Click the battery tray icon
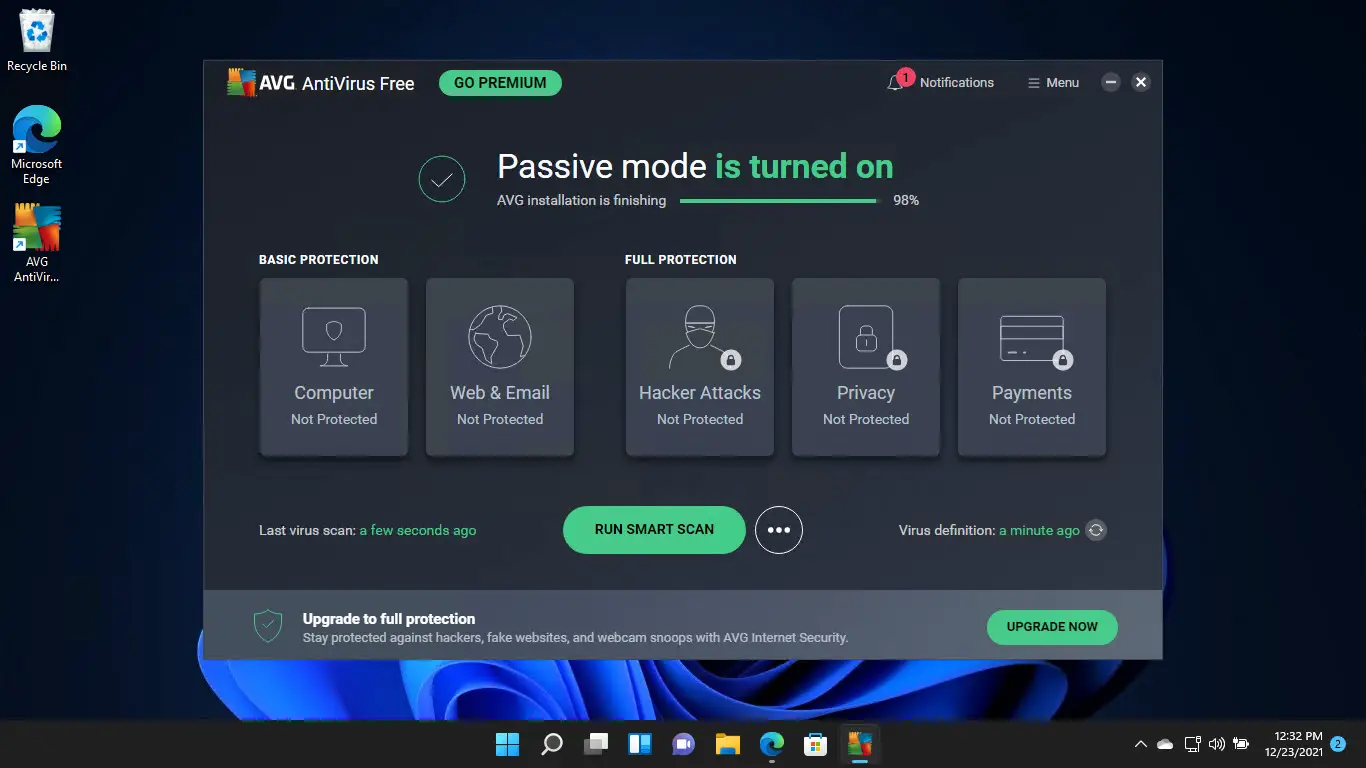 1242,744
